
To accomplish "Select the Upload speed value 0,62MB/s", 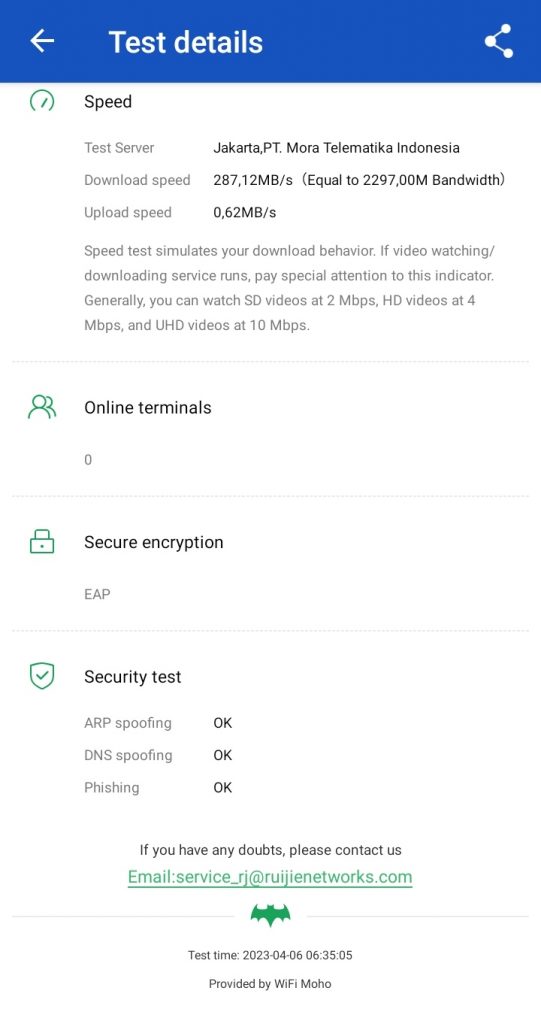I will (244, 213).
